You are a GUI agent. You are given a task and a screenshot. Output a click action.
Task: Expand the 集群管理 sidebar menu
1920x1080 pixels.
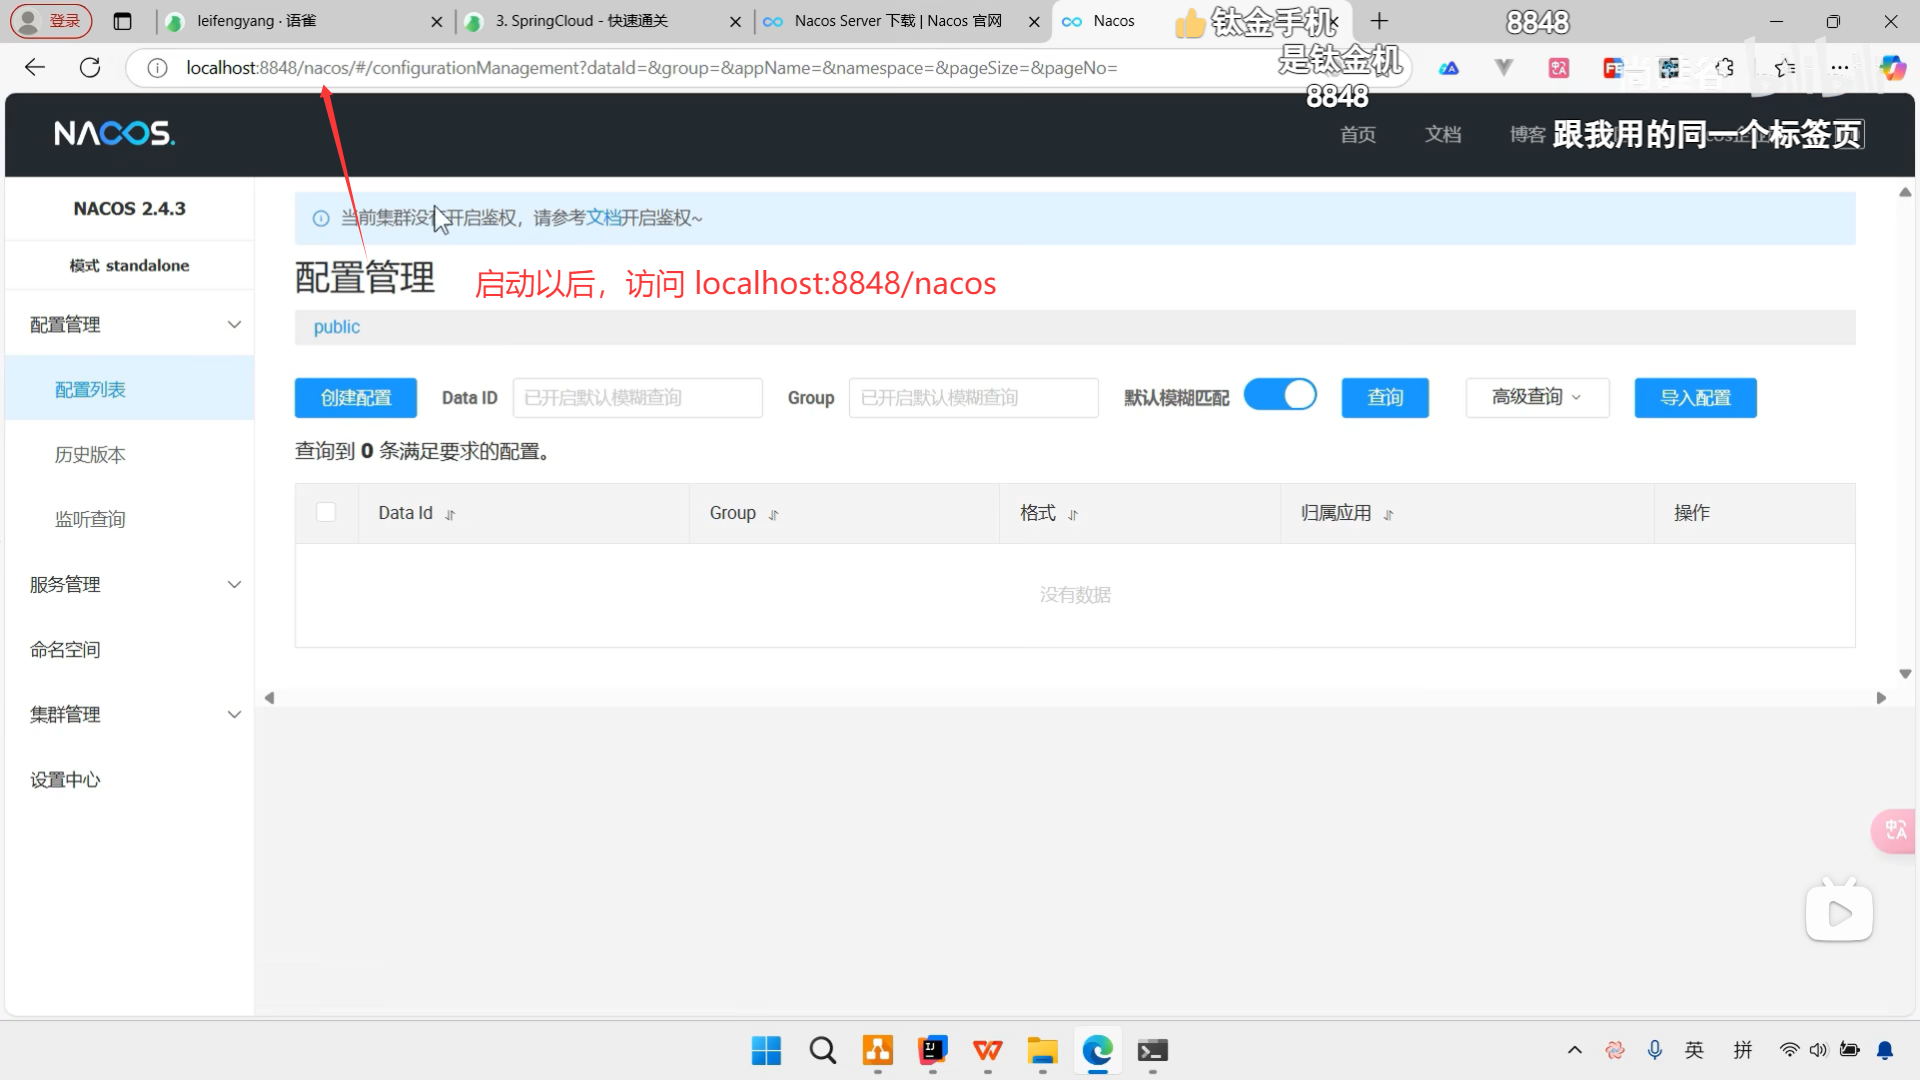click(x=130, y=714)
